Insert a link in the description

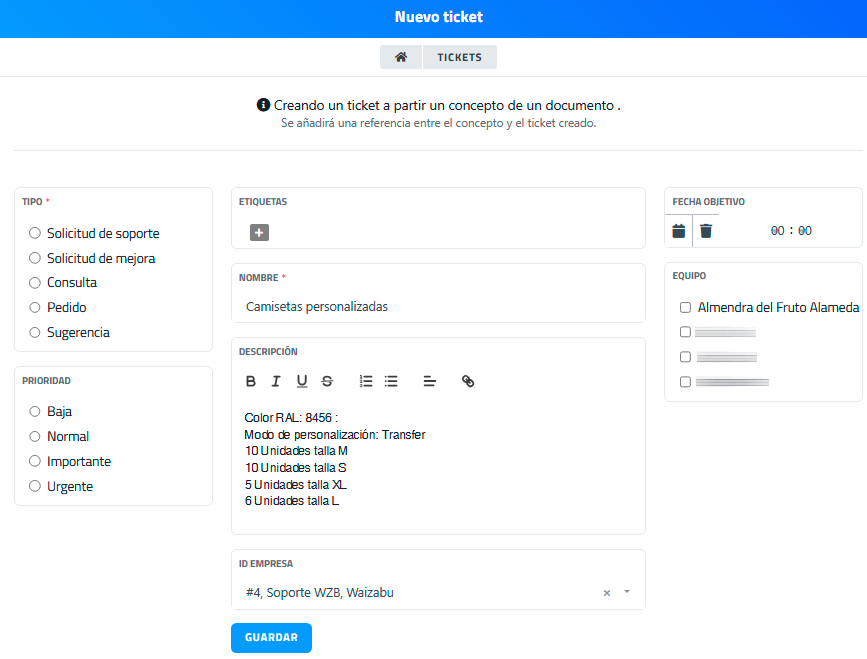(x=468, y=381)
